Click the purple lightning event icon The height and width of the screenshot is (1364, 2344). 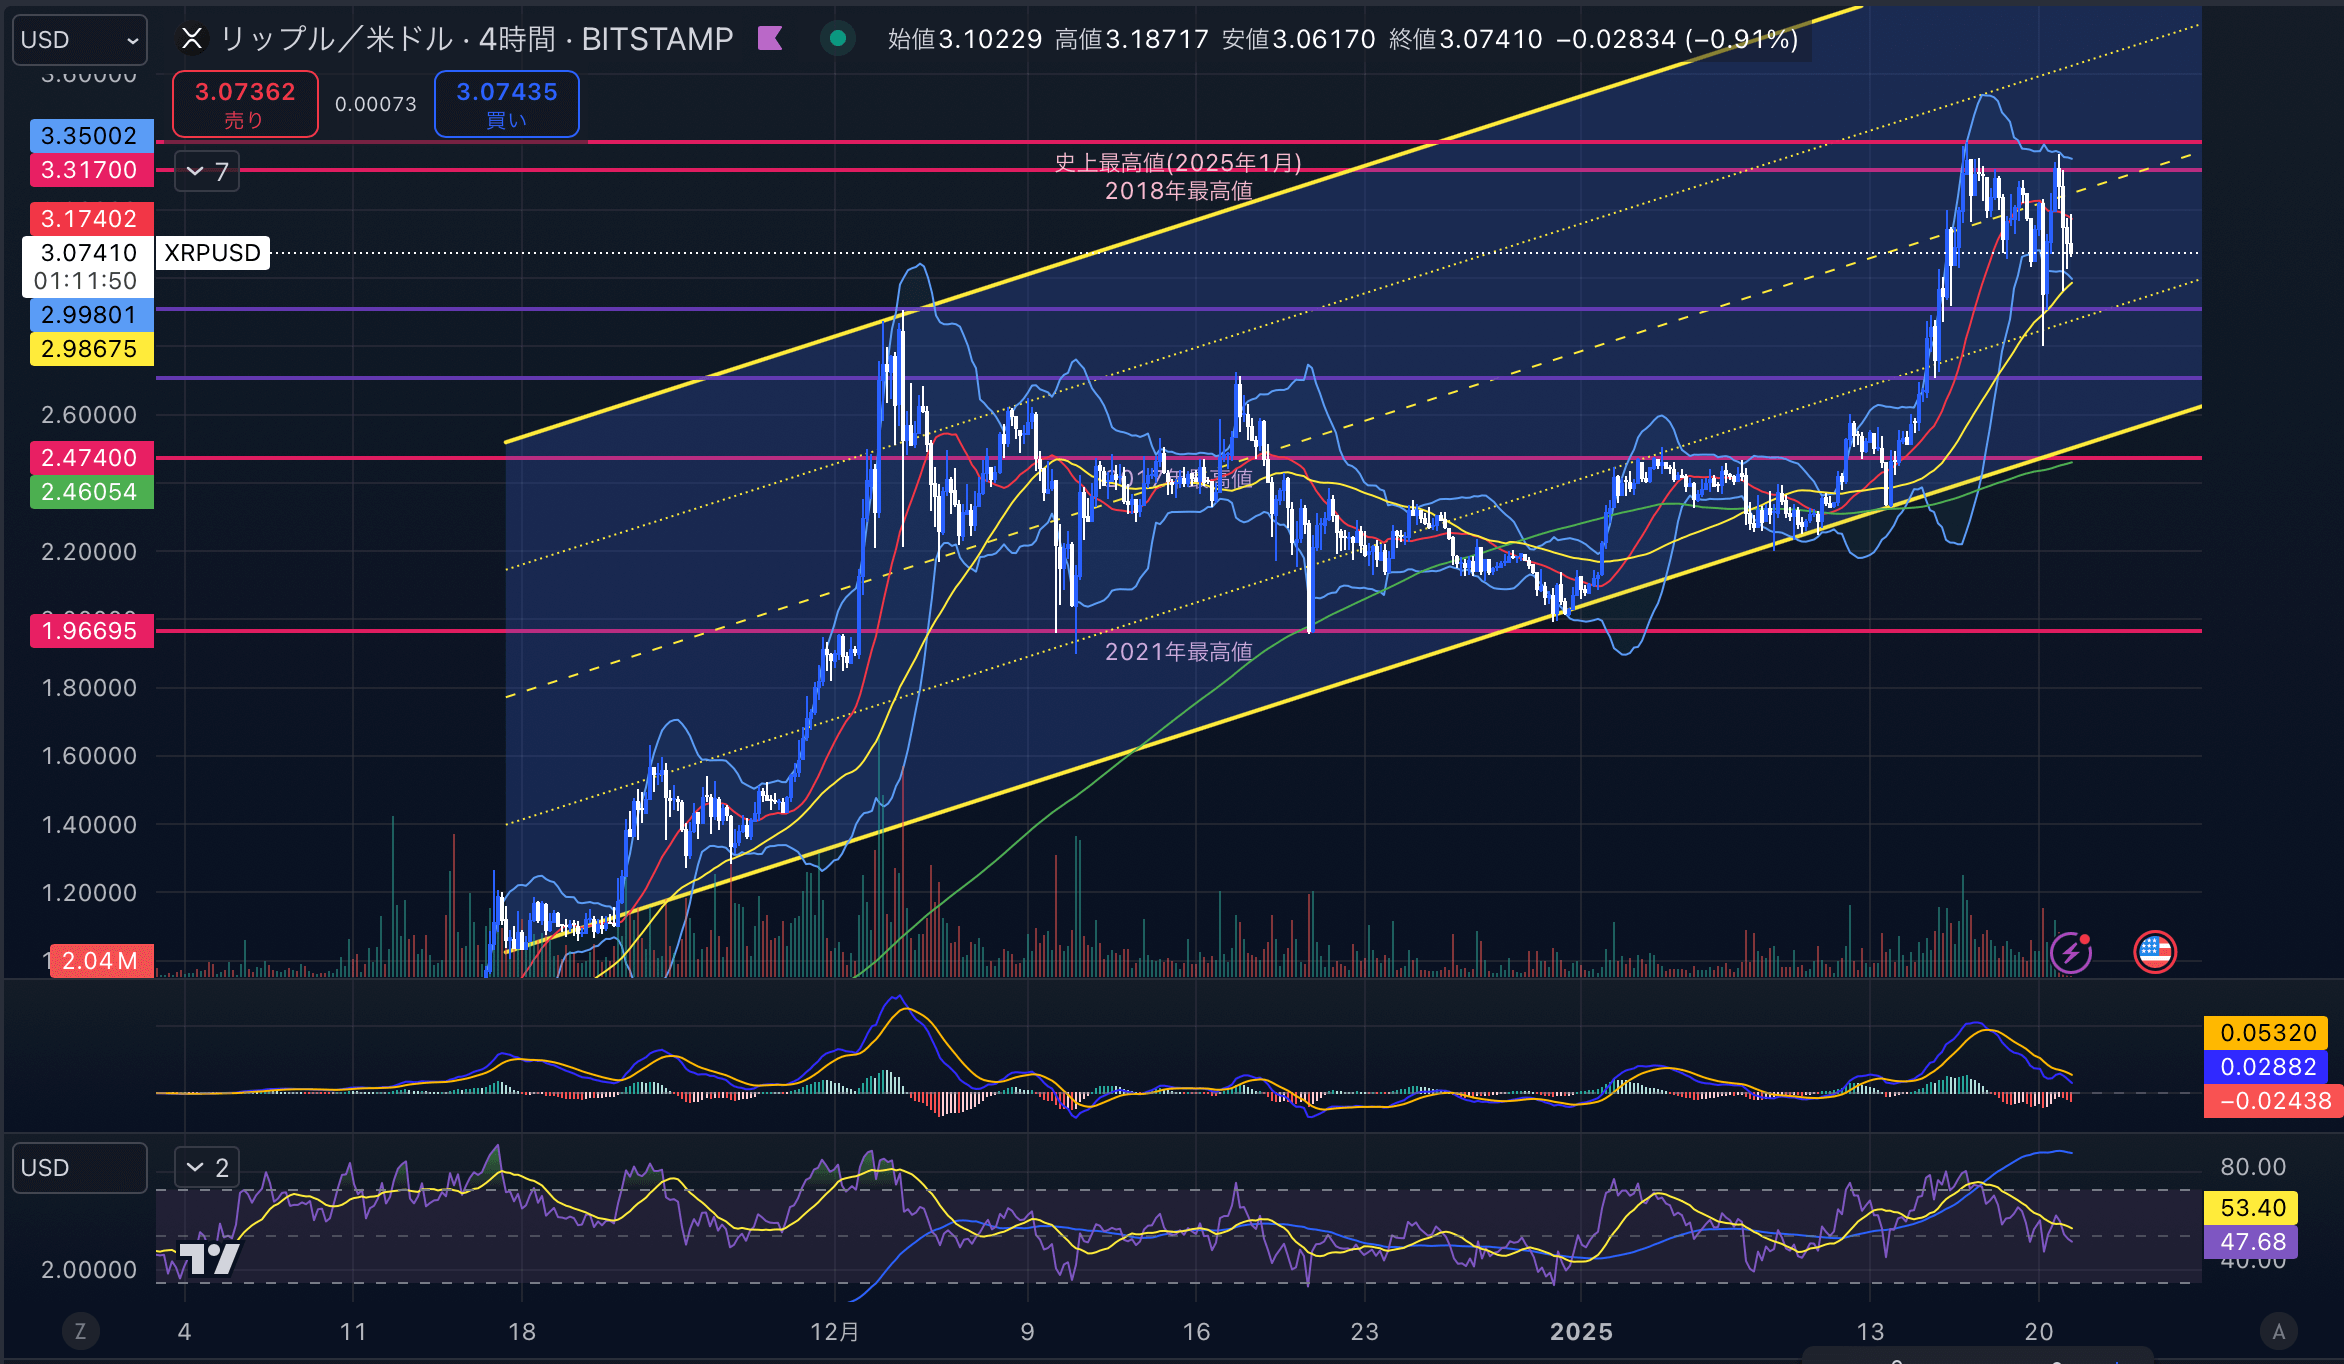click(x=2071, y=952)
